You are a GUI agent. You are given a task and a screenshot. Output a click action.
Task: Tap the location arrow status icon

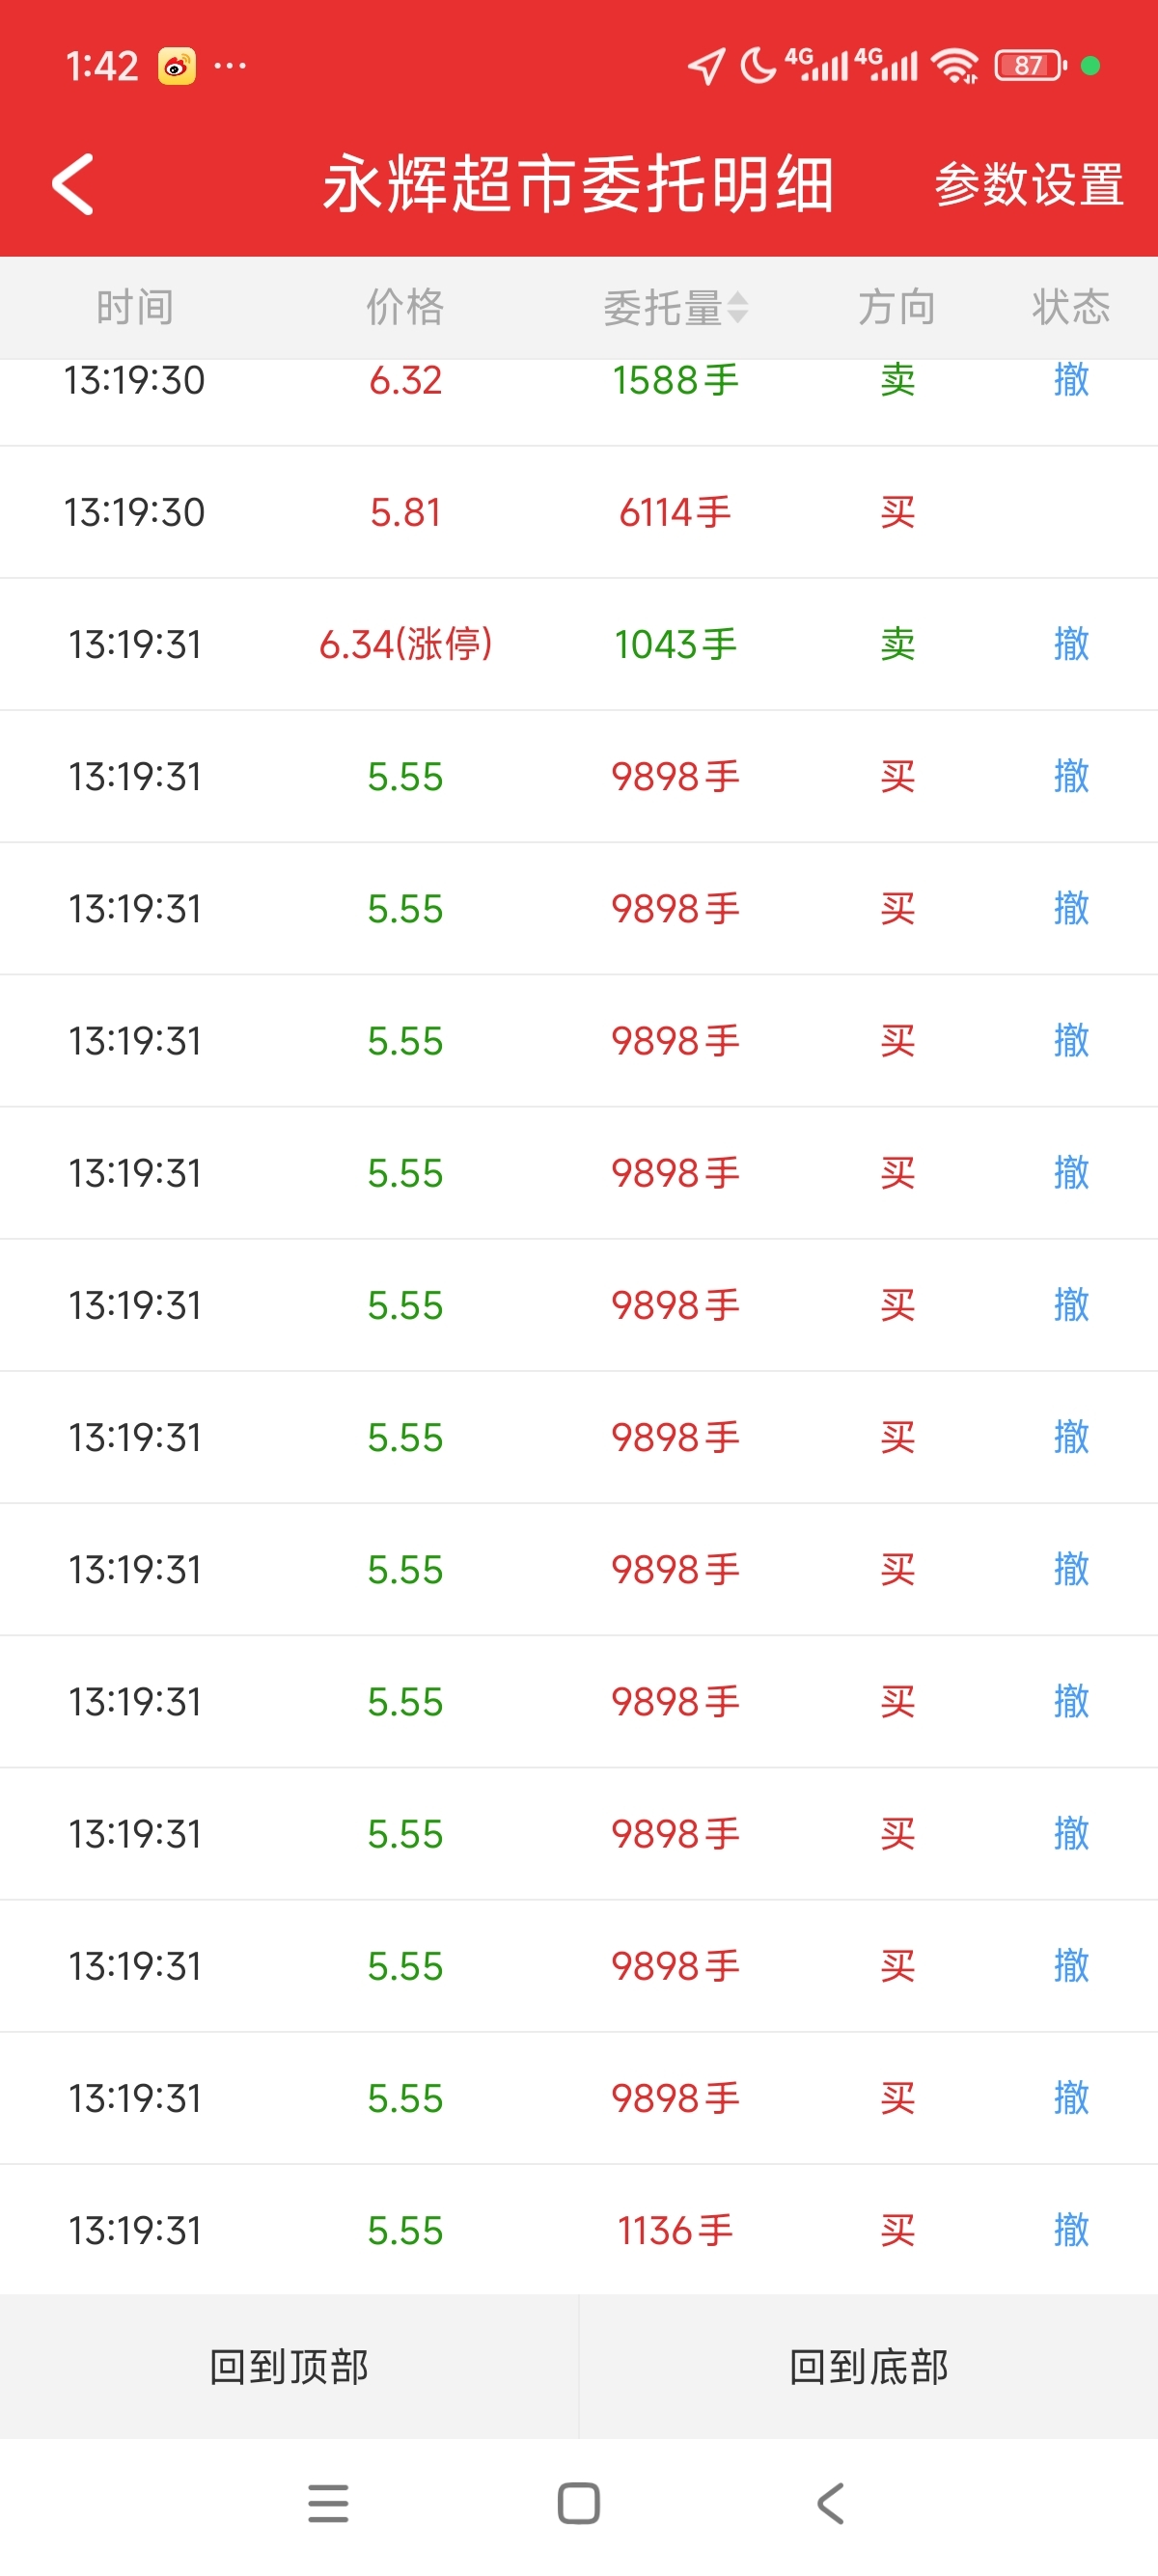706,66
